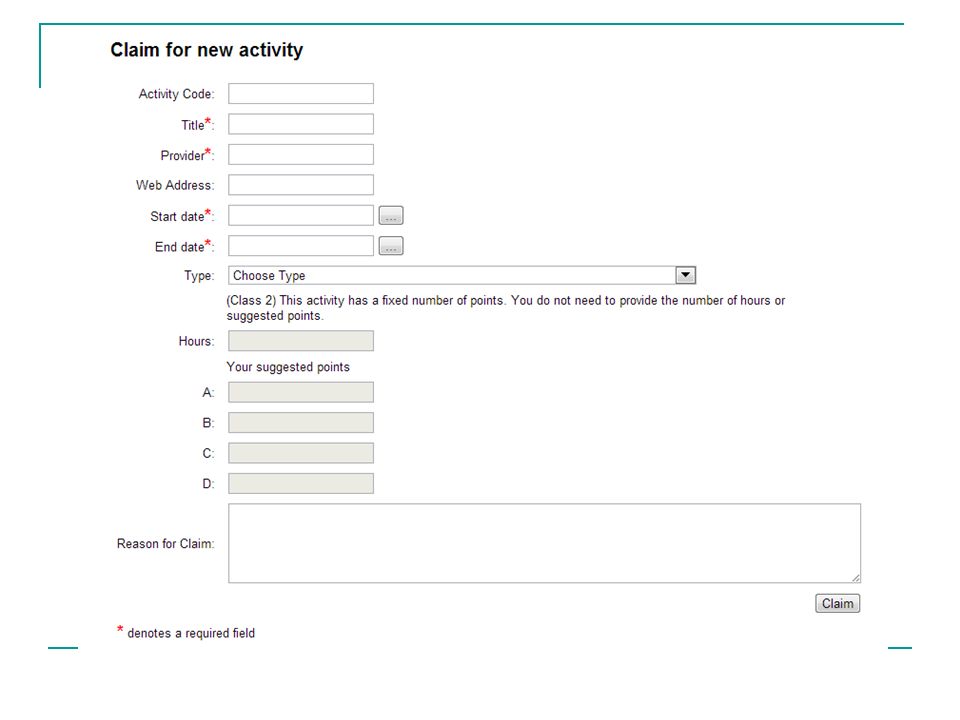Submit the form with Claim button
Screen dimensions: 960x720
(x=838, y=604)
